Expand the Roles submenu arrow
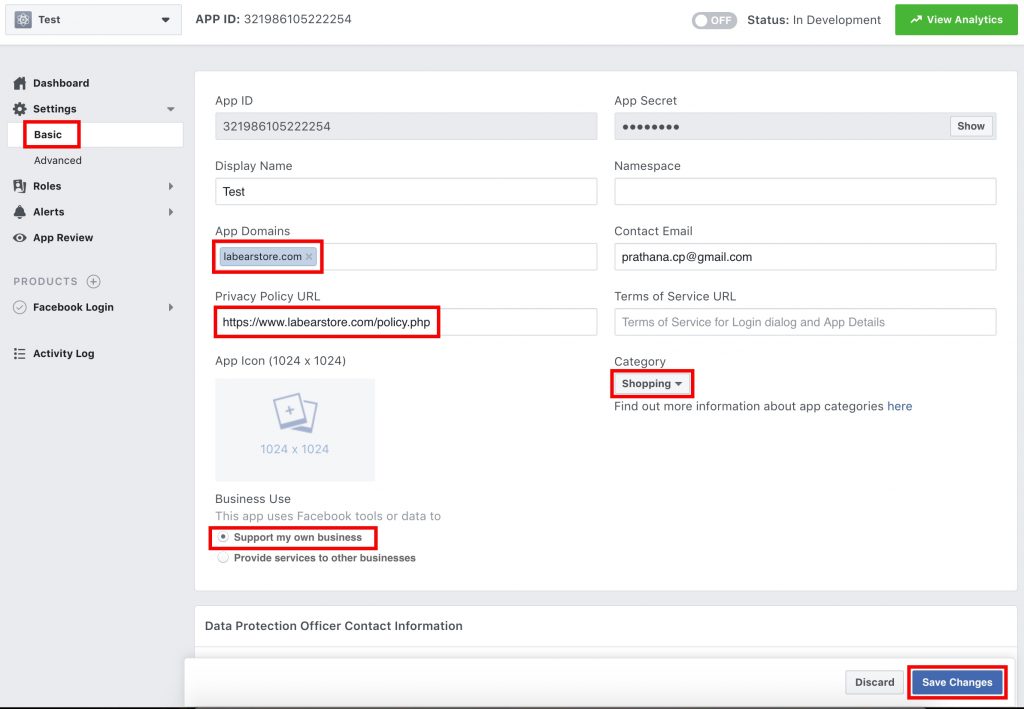The image size is (1024, 709). [170, 186]
